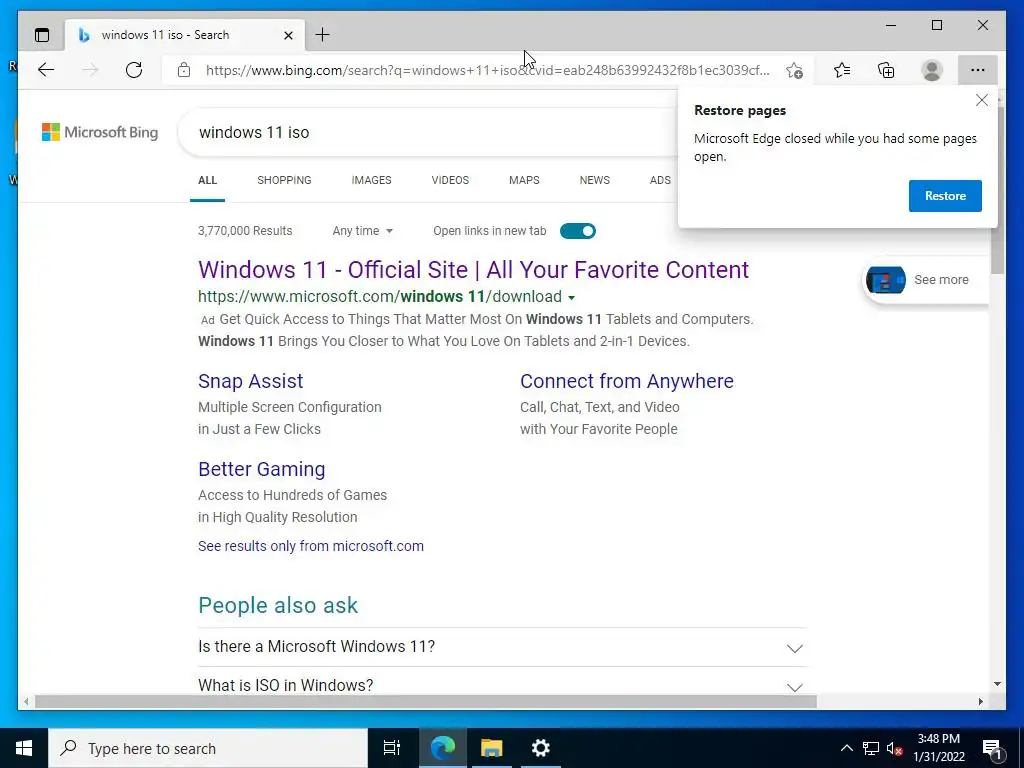The image size is (1024, 768).
Task: Open Settings gear on taskbar
Action: coord(541,748)
